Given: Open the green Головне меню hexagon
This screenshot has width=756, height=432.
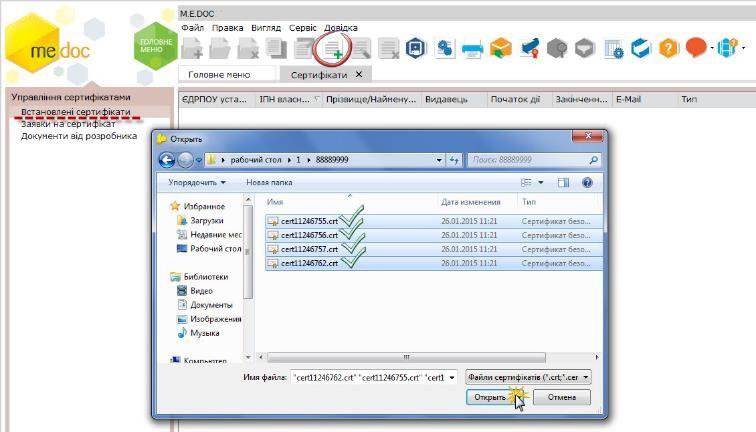Looking at the screenshot, I should pos(155,46).
